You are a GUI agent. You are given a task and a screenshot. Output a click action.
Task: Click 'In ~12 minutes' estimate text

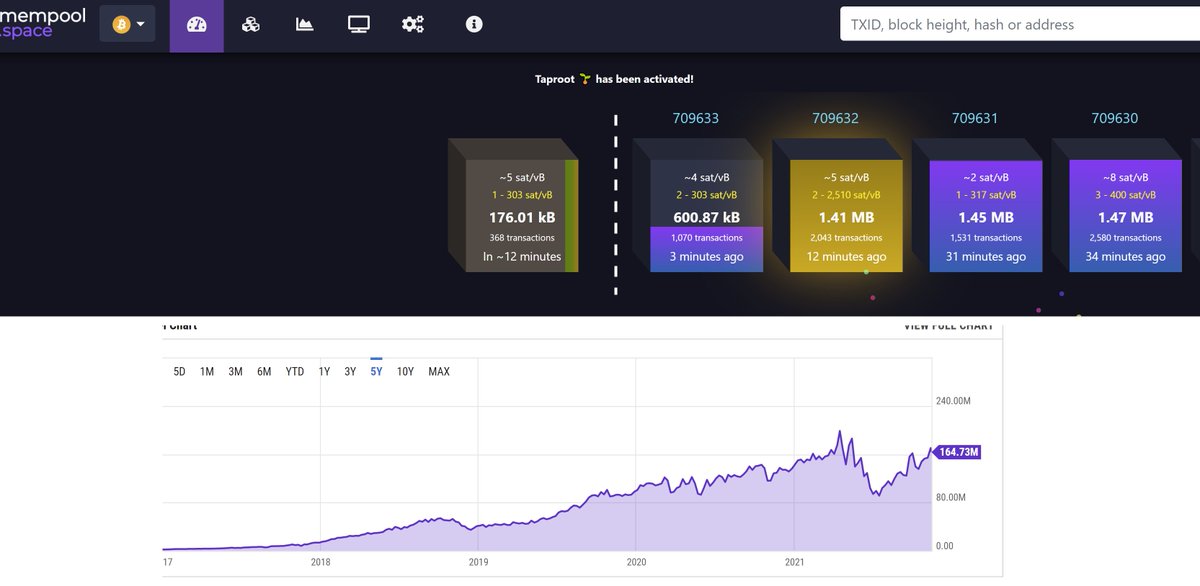pyautogui.click(x=522, y=257)
